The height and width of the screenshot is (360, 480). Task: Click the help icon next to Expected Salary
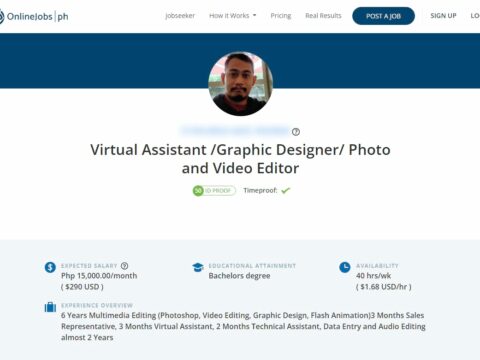124,266
